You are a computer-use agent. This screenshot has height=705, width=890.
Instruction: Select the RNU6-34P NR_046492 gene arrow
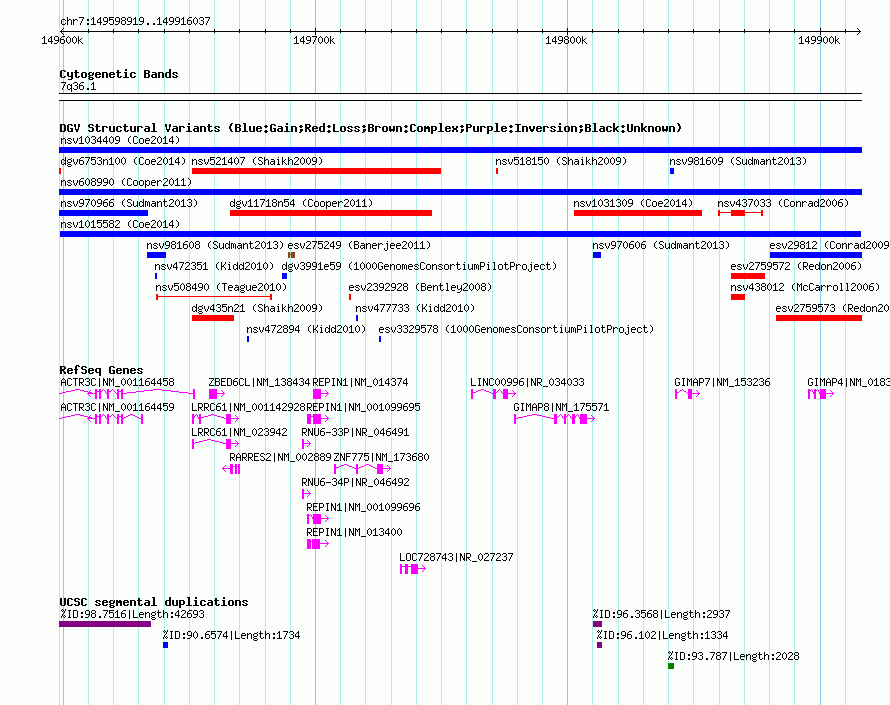pyautogui.click(x=307, y=494)
